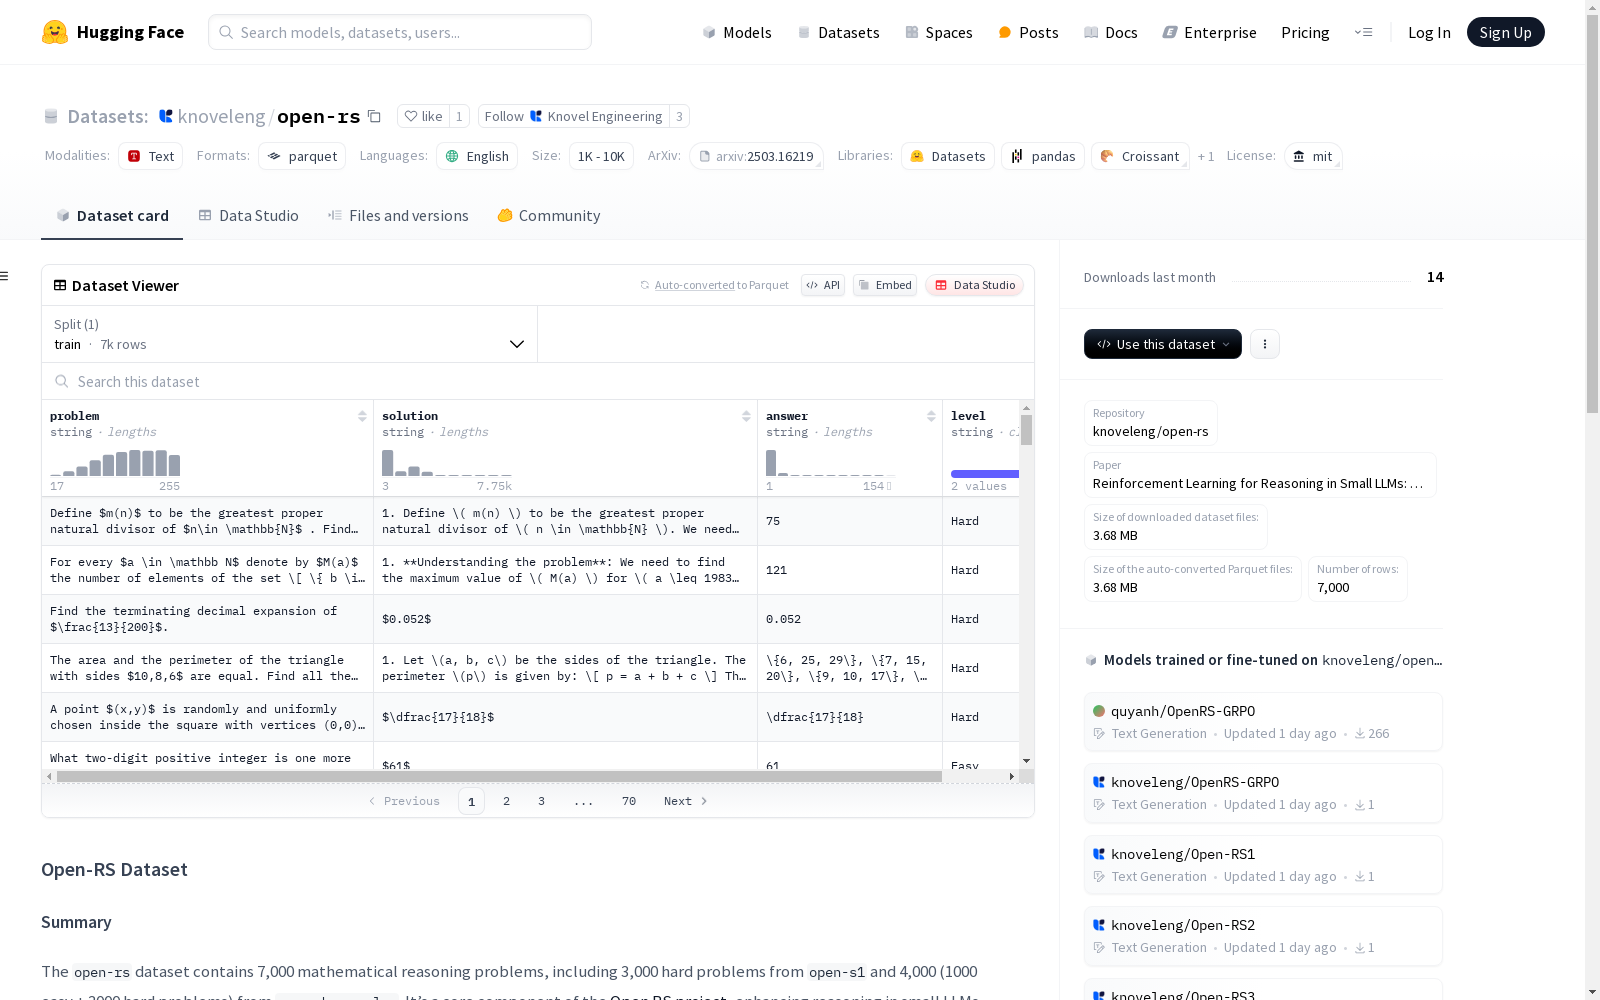Open the left sidebar table of contents icon
This screenshot has height=1000, width=1600.
(4, 276)
